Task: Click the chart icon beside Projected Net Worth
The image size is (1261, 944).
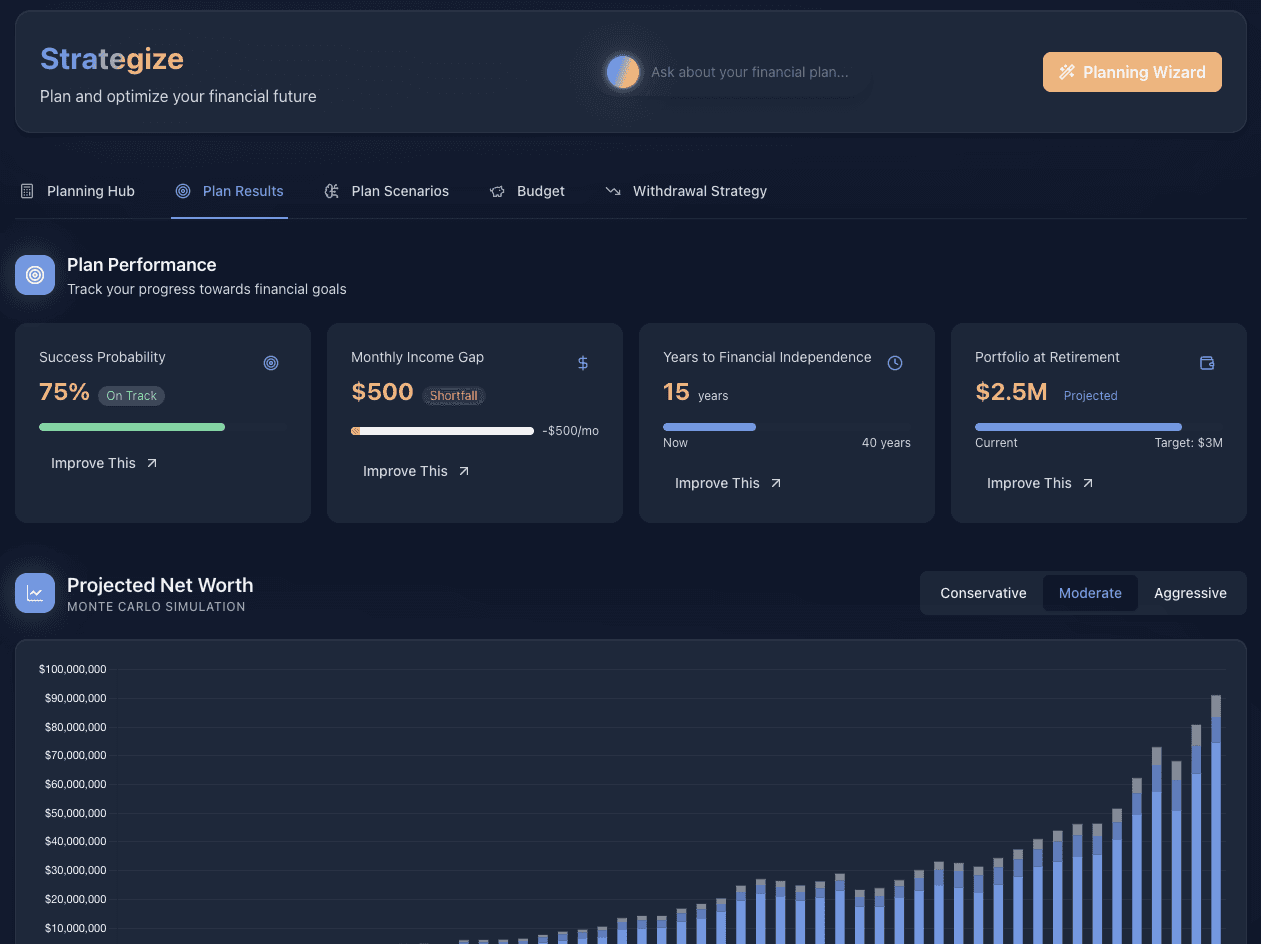Action: [x=35, y=593]
